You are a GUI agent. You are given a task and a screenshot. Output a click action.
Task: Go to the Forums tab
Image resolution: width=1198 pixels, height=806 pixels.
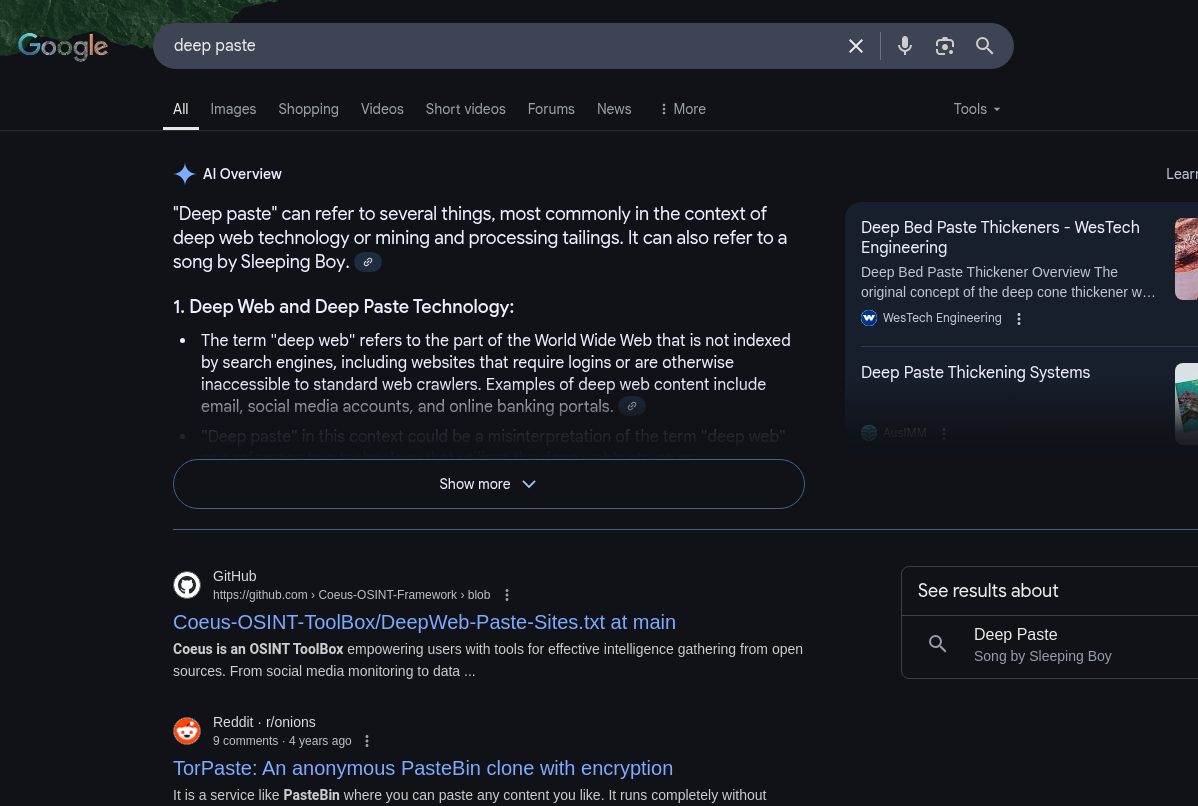(551, 109)
